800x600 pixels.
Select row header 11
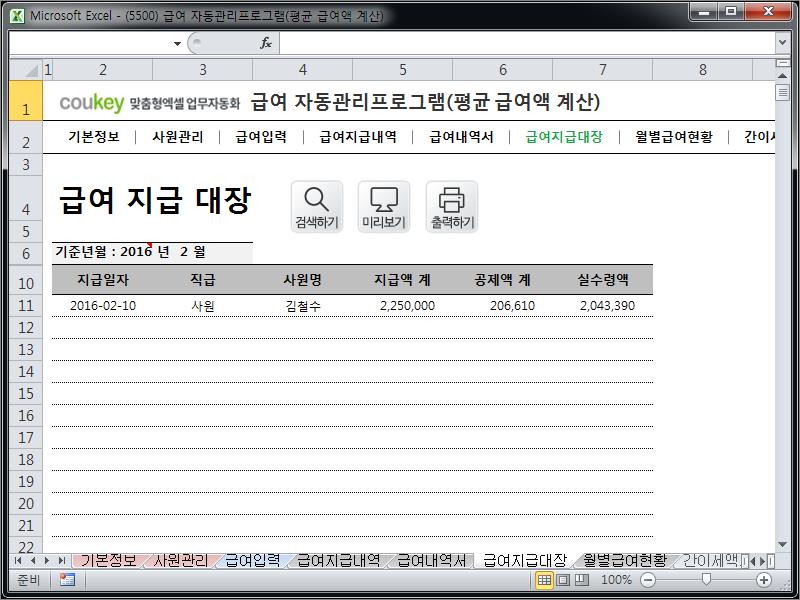point(26,306)
